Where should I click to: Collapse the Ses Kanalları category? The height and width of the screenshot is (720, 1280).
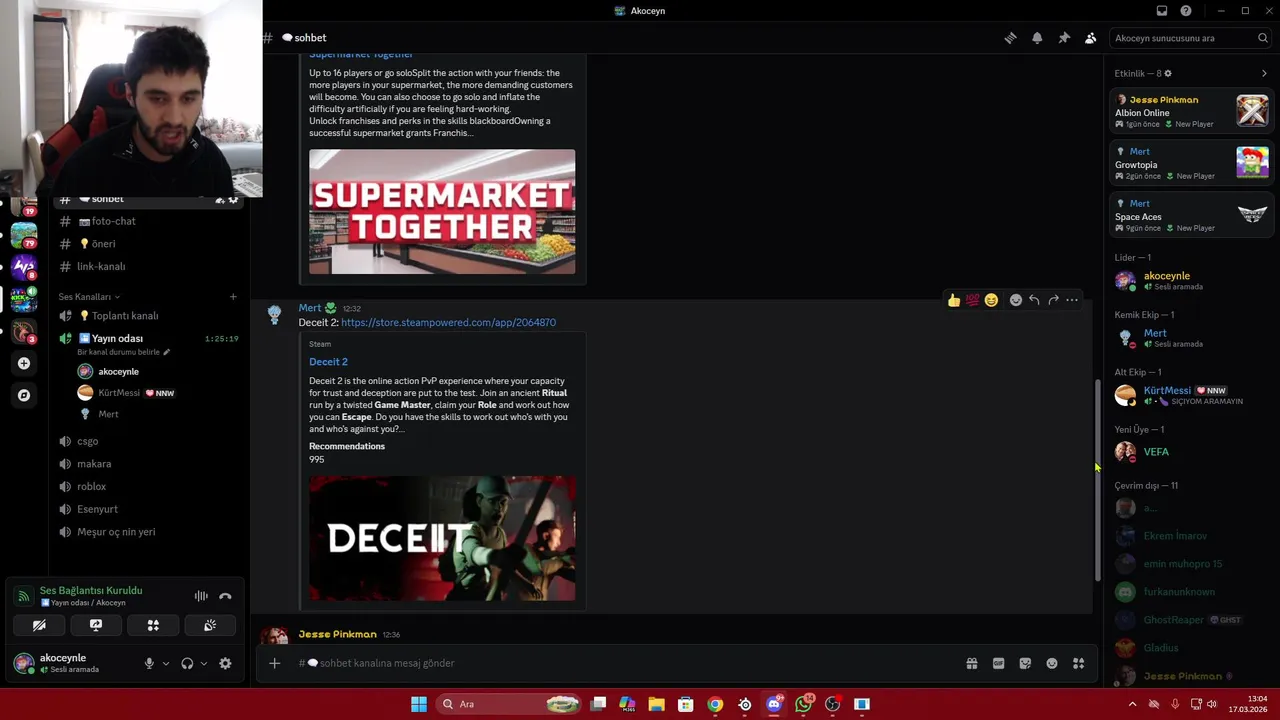click(88, 297)
